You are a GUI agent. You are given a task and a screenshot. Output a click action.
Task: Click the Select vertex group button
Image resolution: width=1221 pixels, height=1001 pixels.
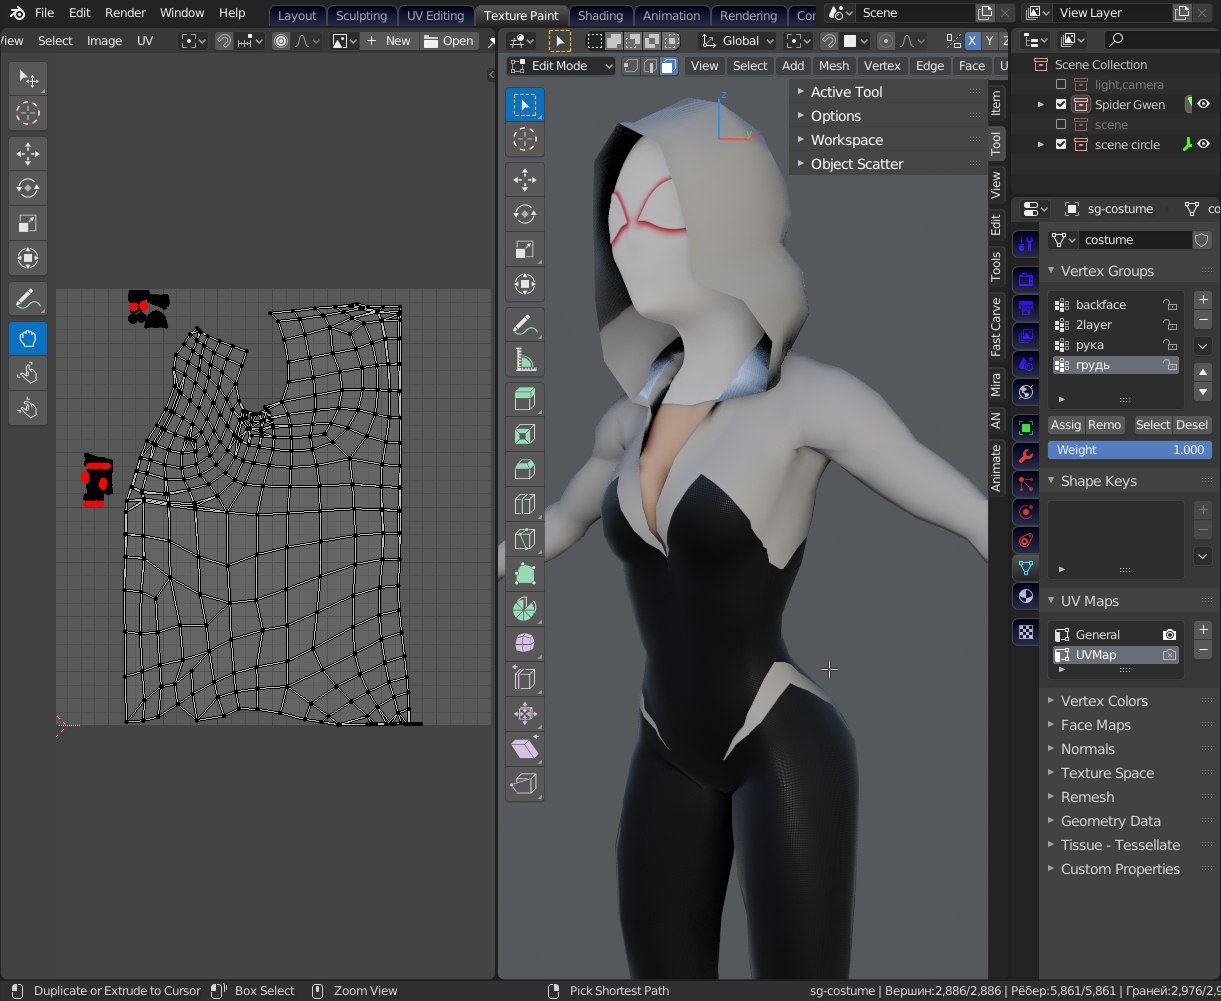point(1152,425)
